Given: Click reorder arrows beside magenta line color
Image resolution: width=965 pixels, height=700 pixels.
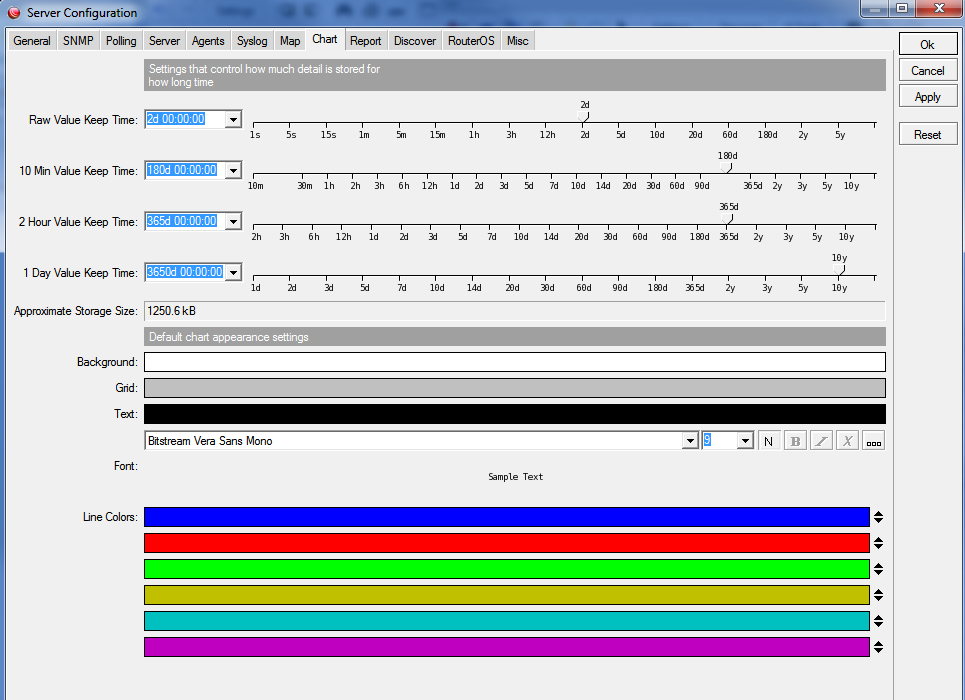Looking at the screenshot, I should [878, 646].
